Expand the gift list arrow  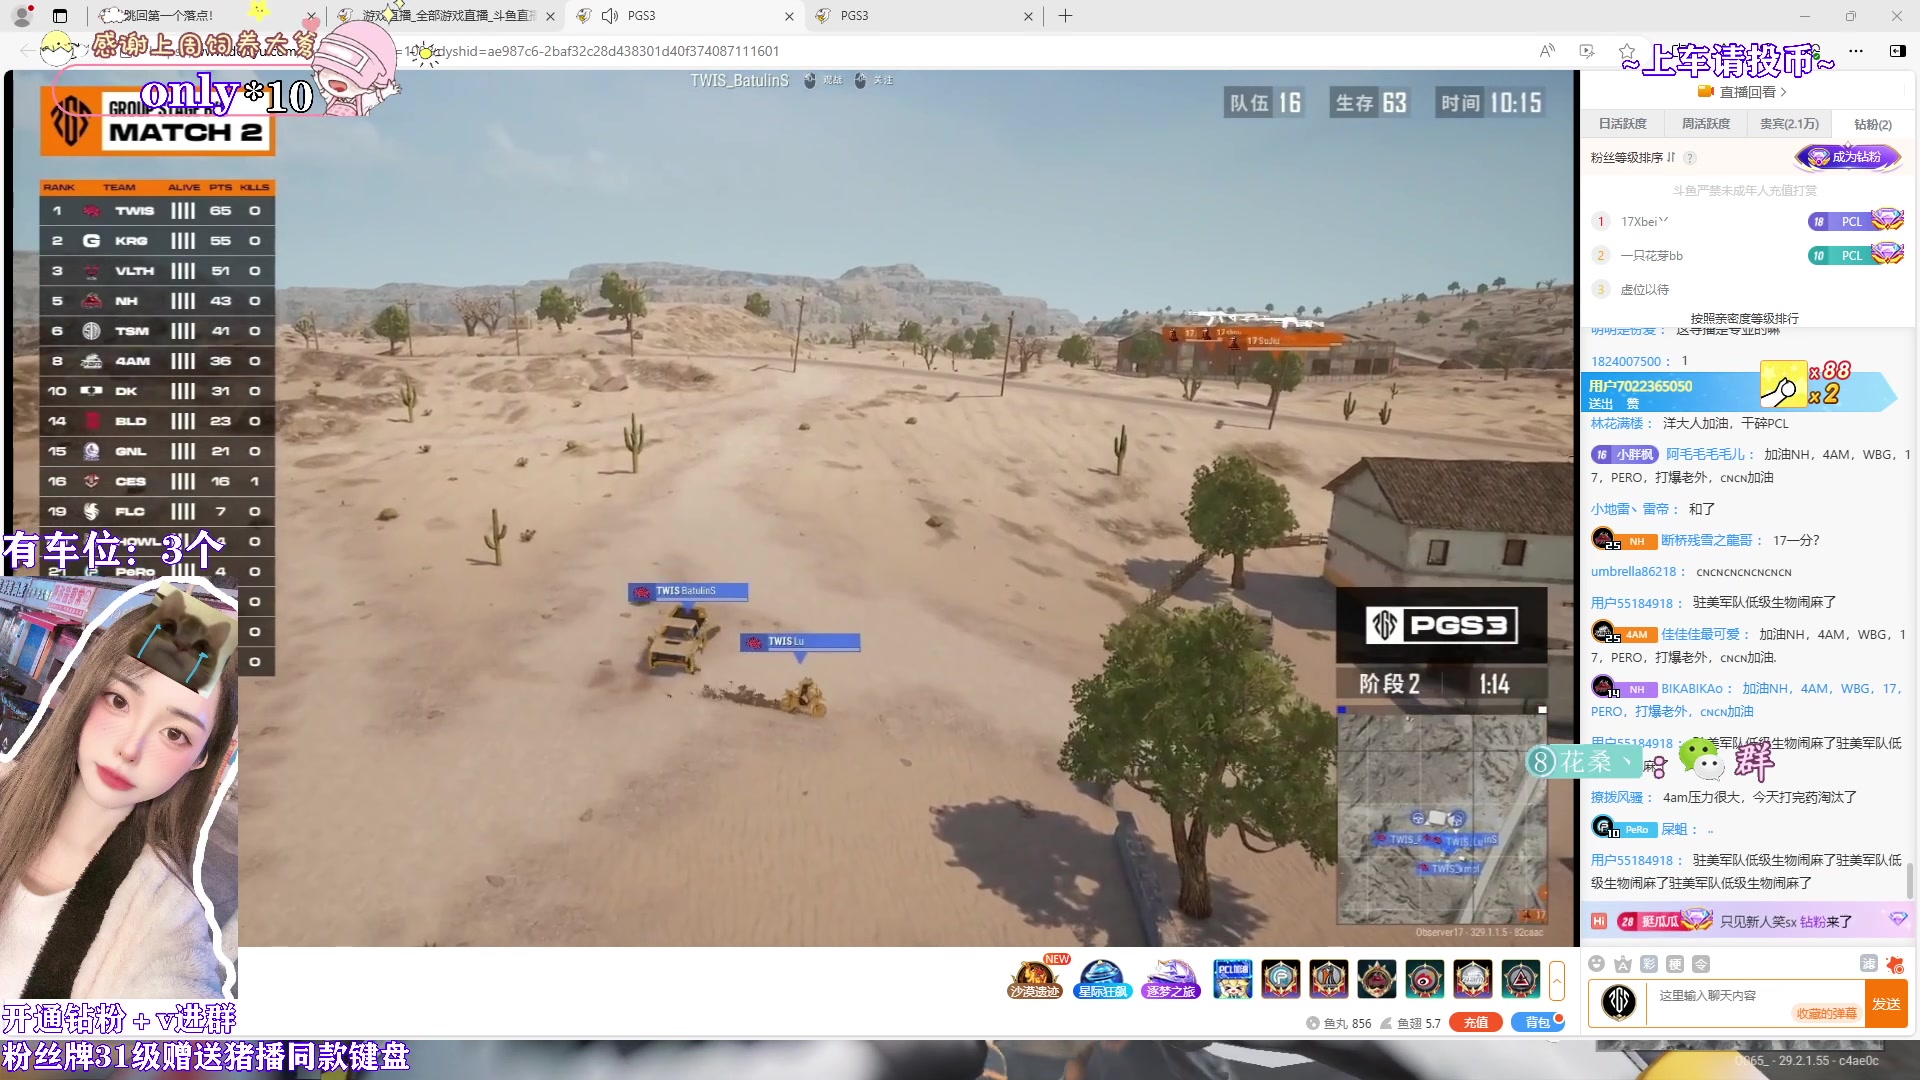click(1557, 980)
